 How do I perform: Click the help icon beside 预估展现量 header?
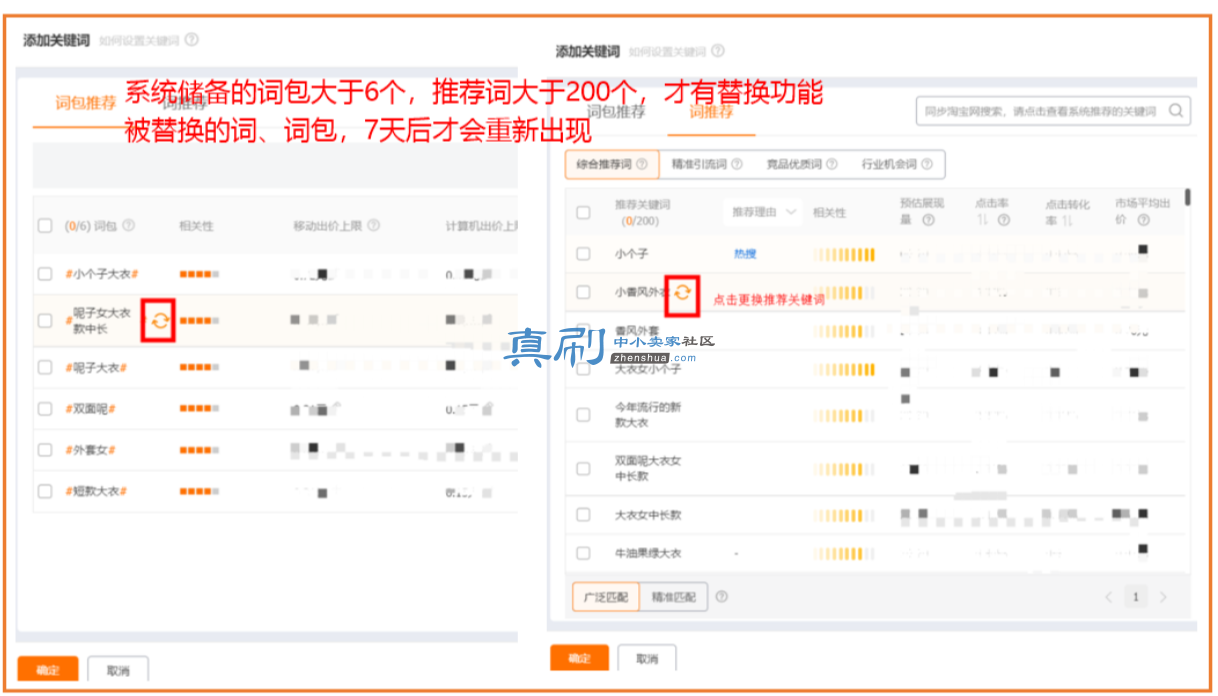(x=929, y=220)
